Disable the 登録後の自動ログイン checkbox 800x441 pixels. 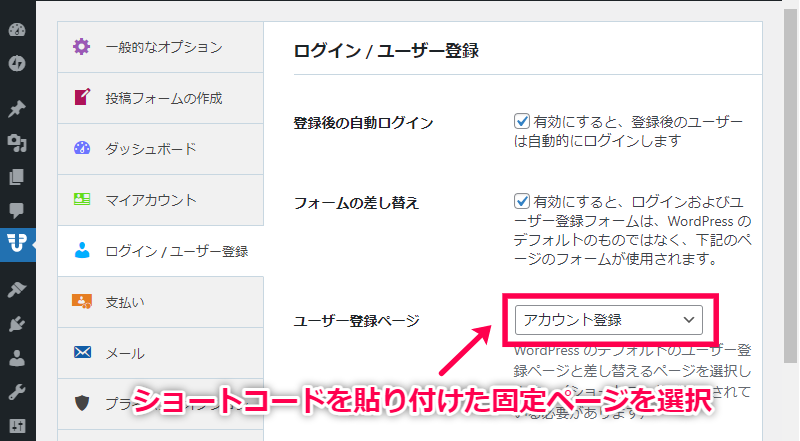pyautogui.click(x=521, y=121)
